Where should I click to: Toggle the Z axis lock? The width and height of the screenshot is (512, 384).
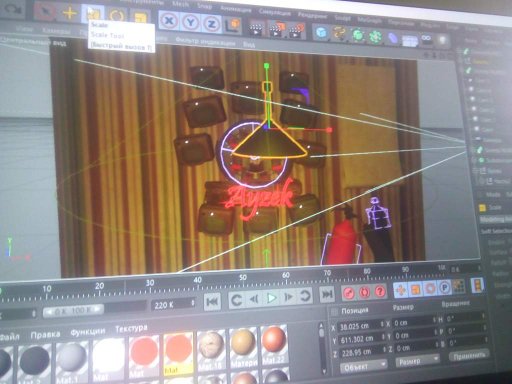211,24
